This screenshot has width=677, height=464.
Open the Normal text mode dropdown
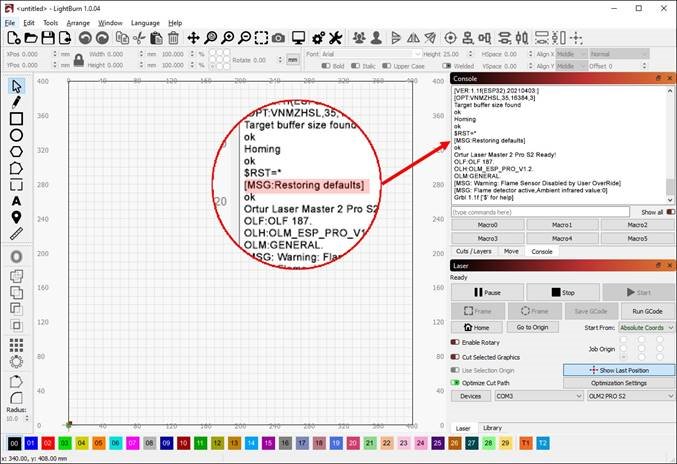pos(619,54)
